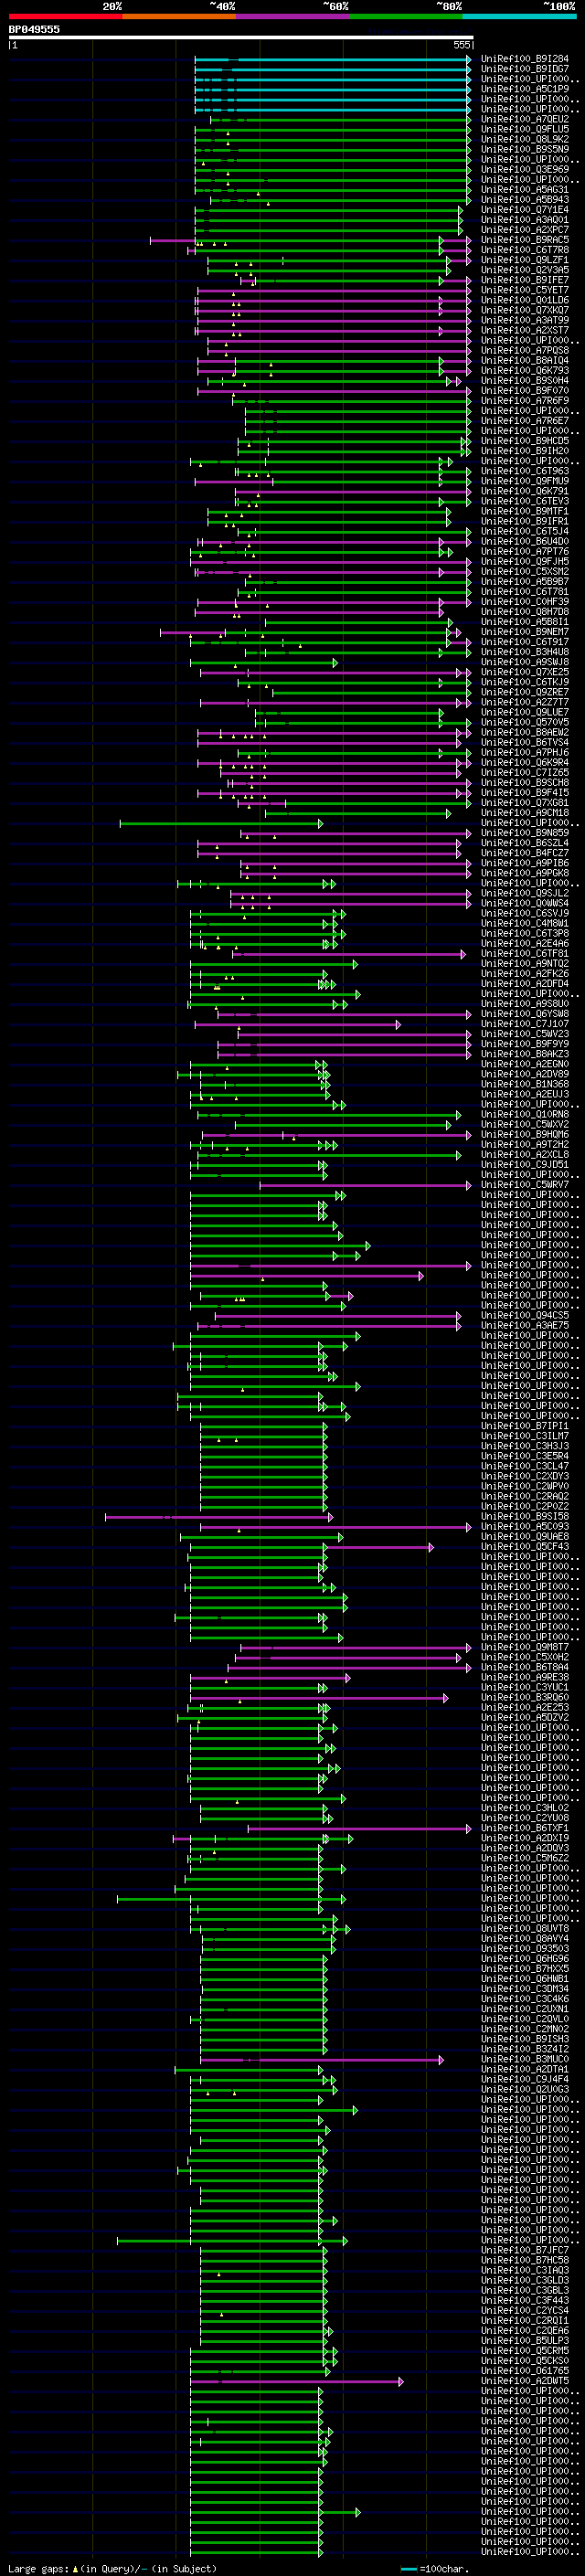585x2576 pixels.
Task: Click the green ~80% identity legend segment
Action: point(406,16)
